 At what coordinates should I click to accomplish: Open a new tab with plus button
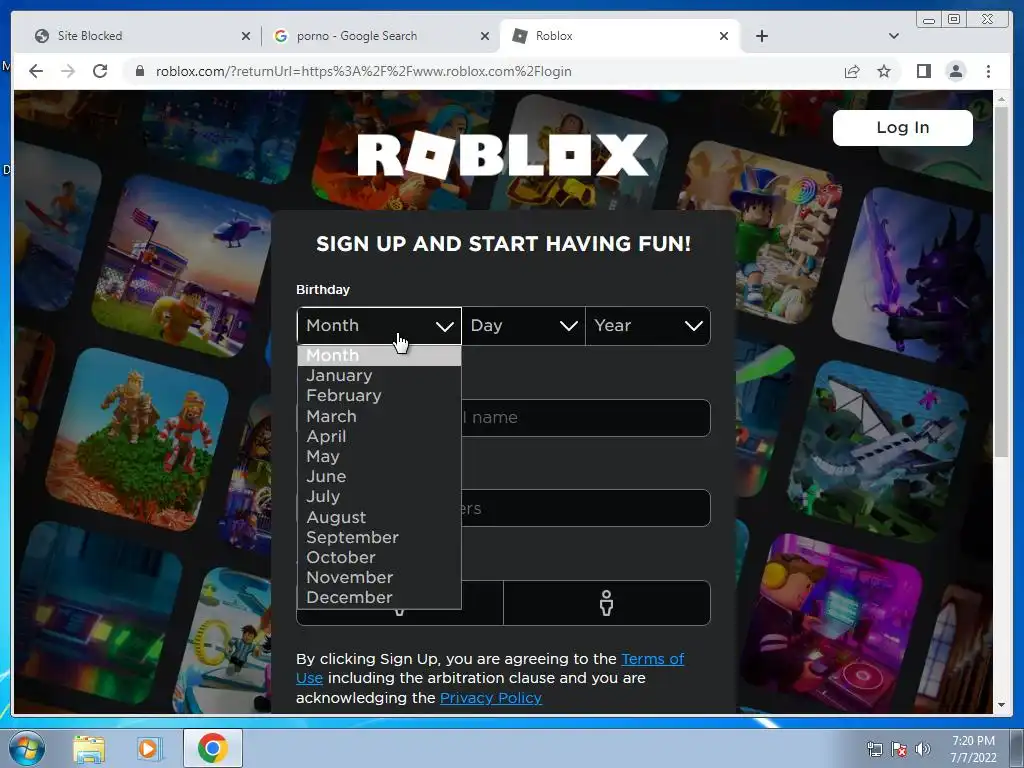point(761,36)
